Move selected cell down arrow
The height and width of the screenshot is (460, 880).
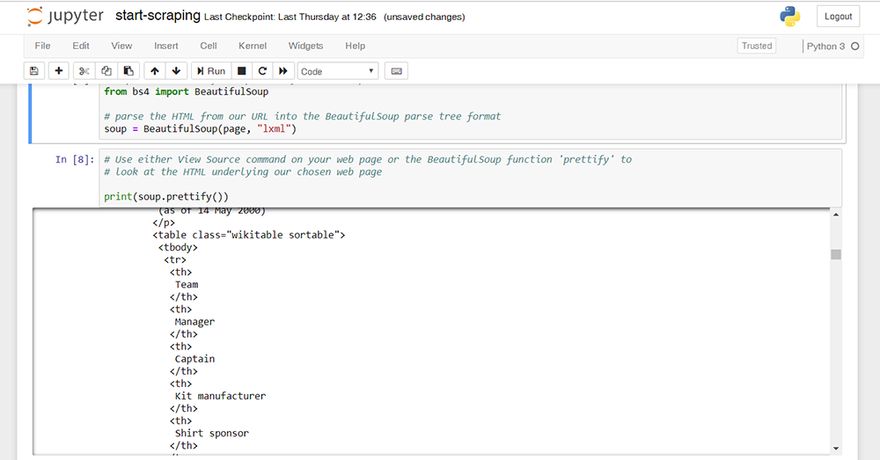pos(176,71)
